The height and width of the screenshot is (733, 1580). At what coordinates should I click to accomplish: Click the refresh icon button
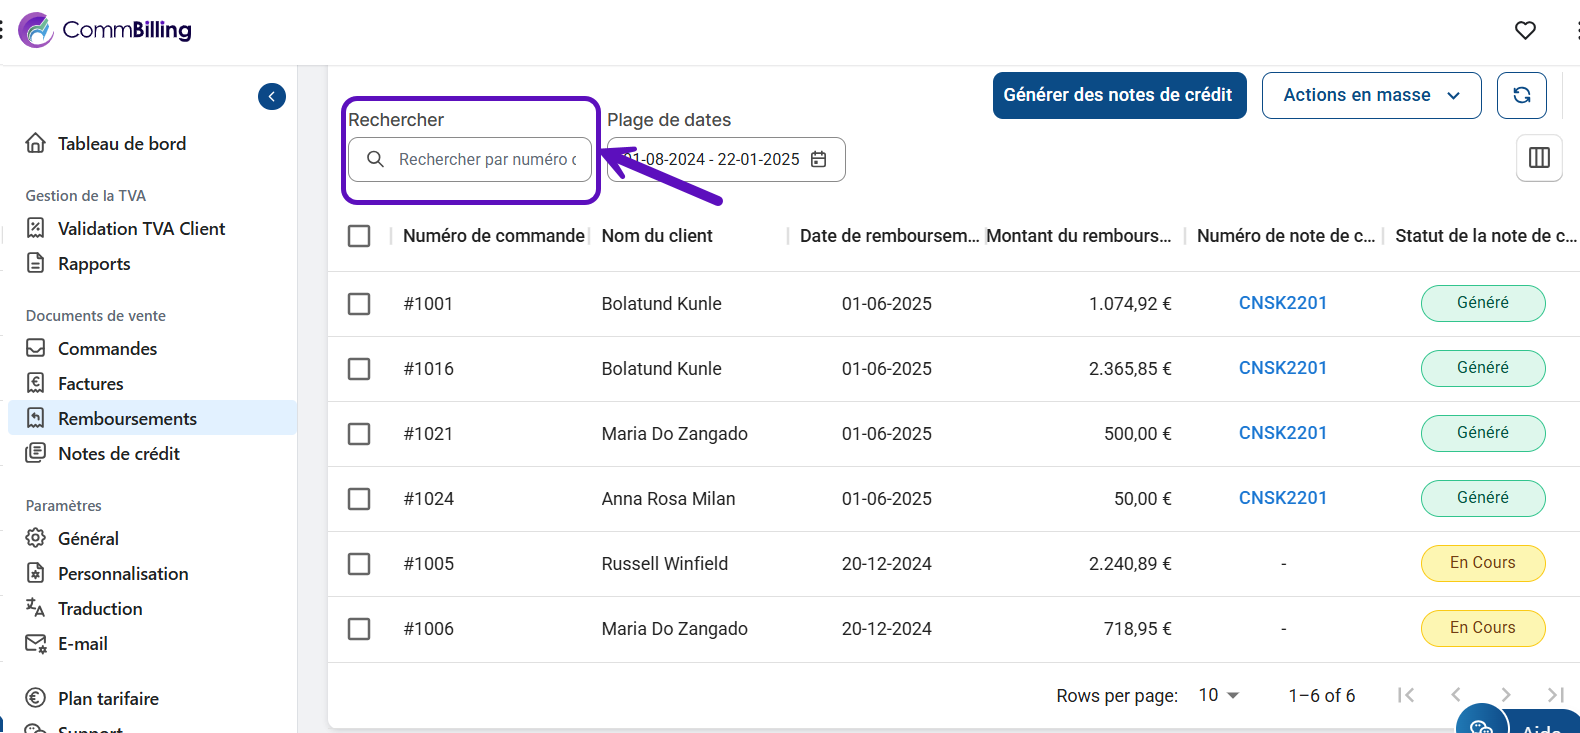pyautogui.click(x=1521, y=95)
